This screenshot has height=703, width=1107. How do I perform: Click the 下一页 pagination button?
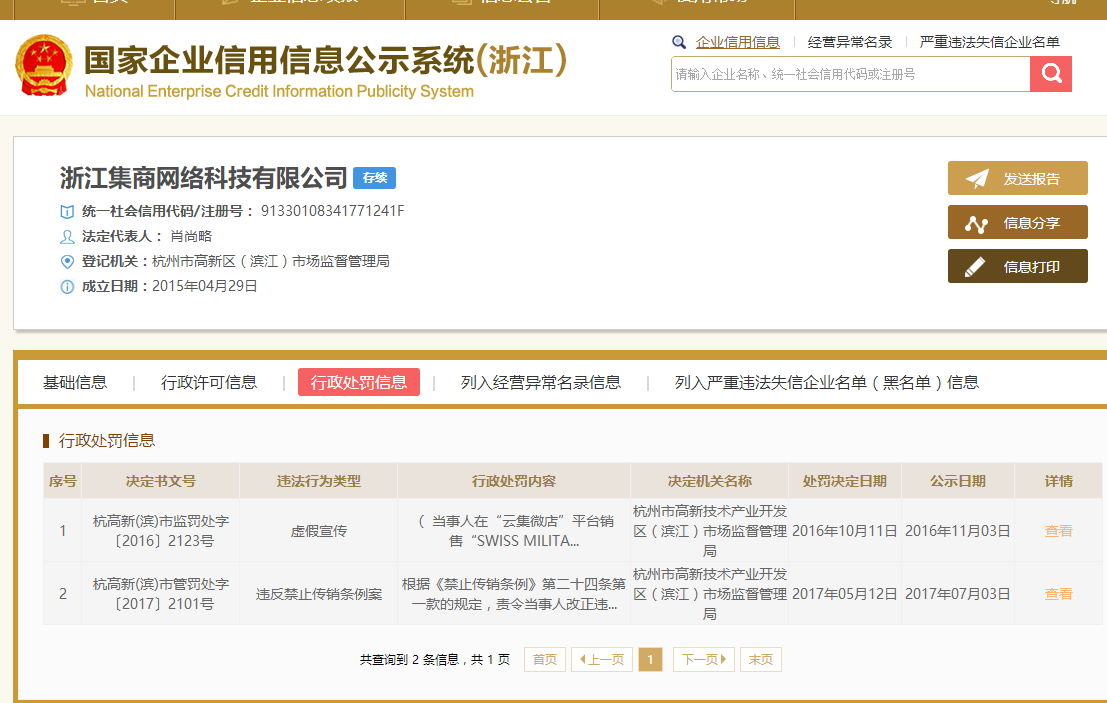coord(703,659)
